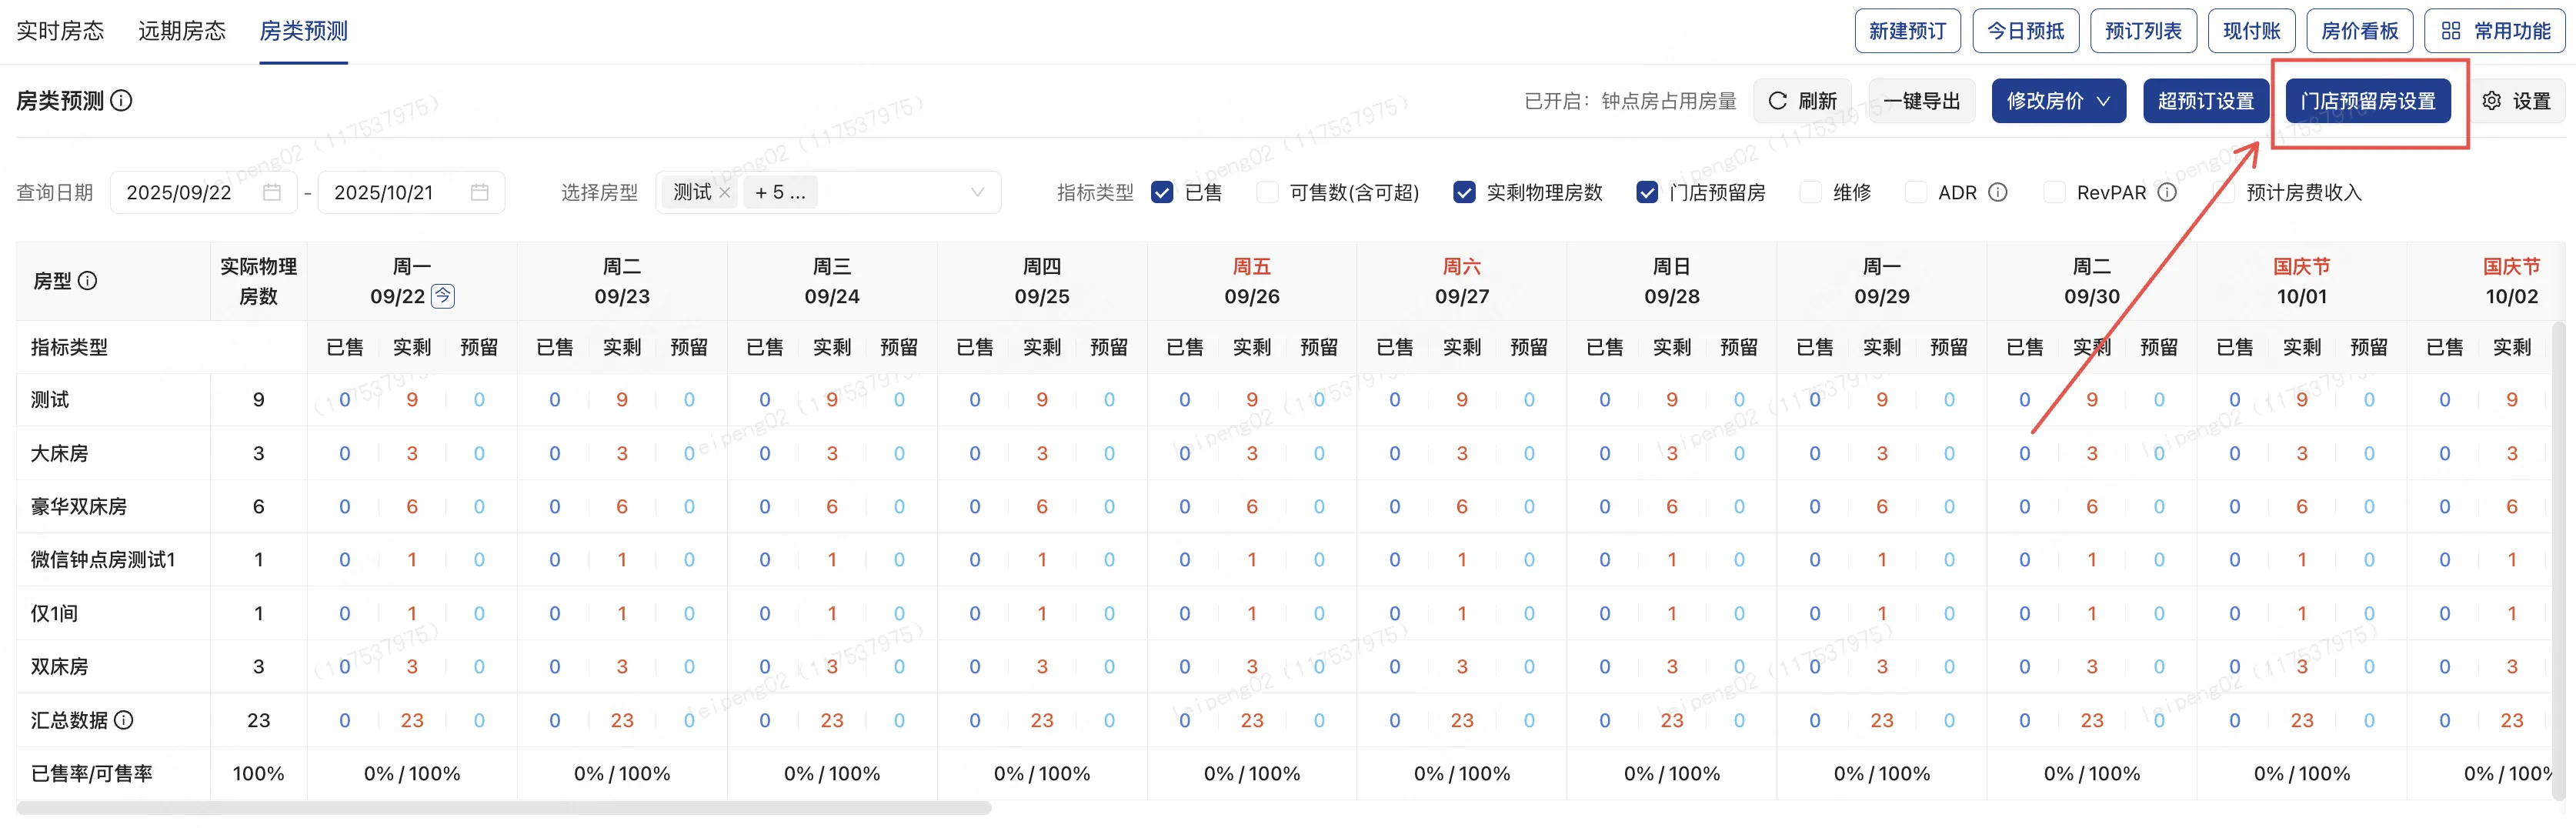The height and width of the screenshot is (828, 2576).
Task: Open 预订列表
Action: pos(2143,31)
